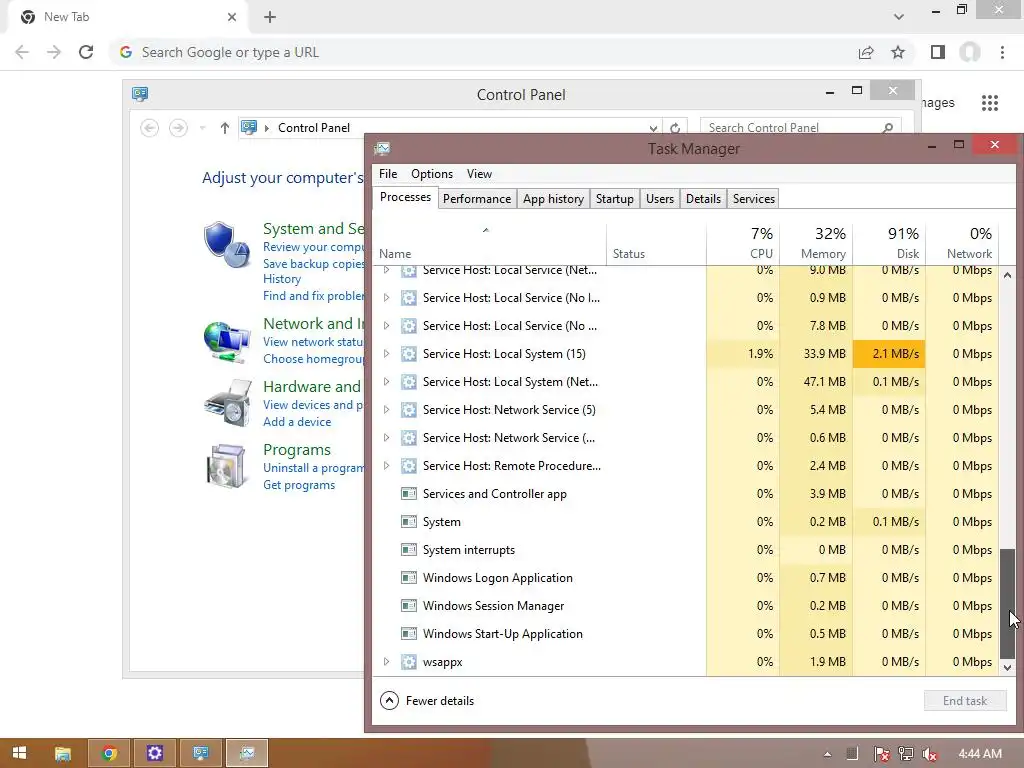Open Get programs link in Control Panel
This screenshot has height=768, width=1024.
[299, 485]
